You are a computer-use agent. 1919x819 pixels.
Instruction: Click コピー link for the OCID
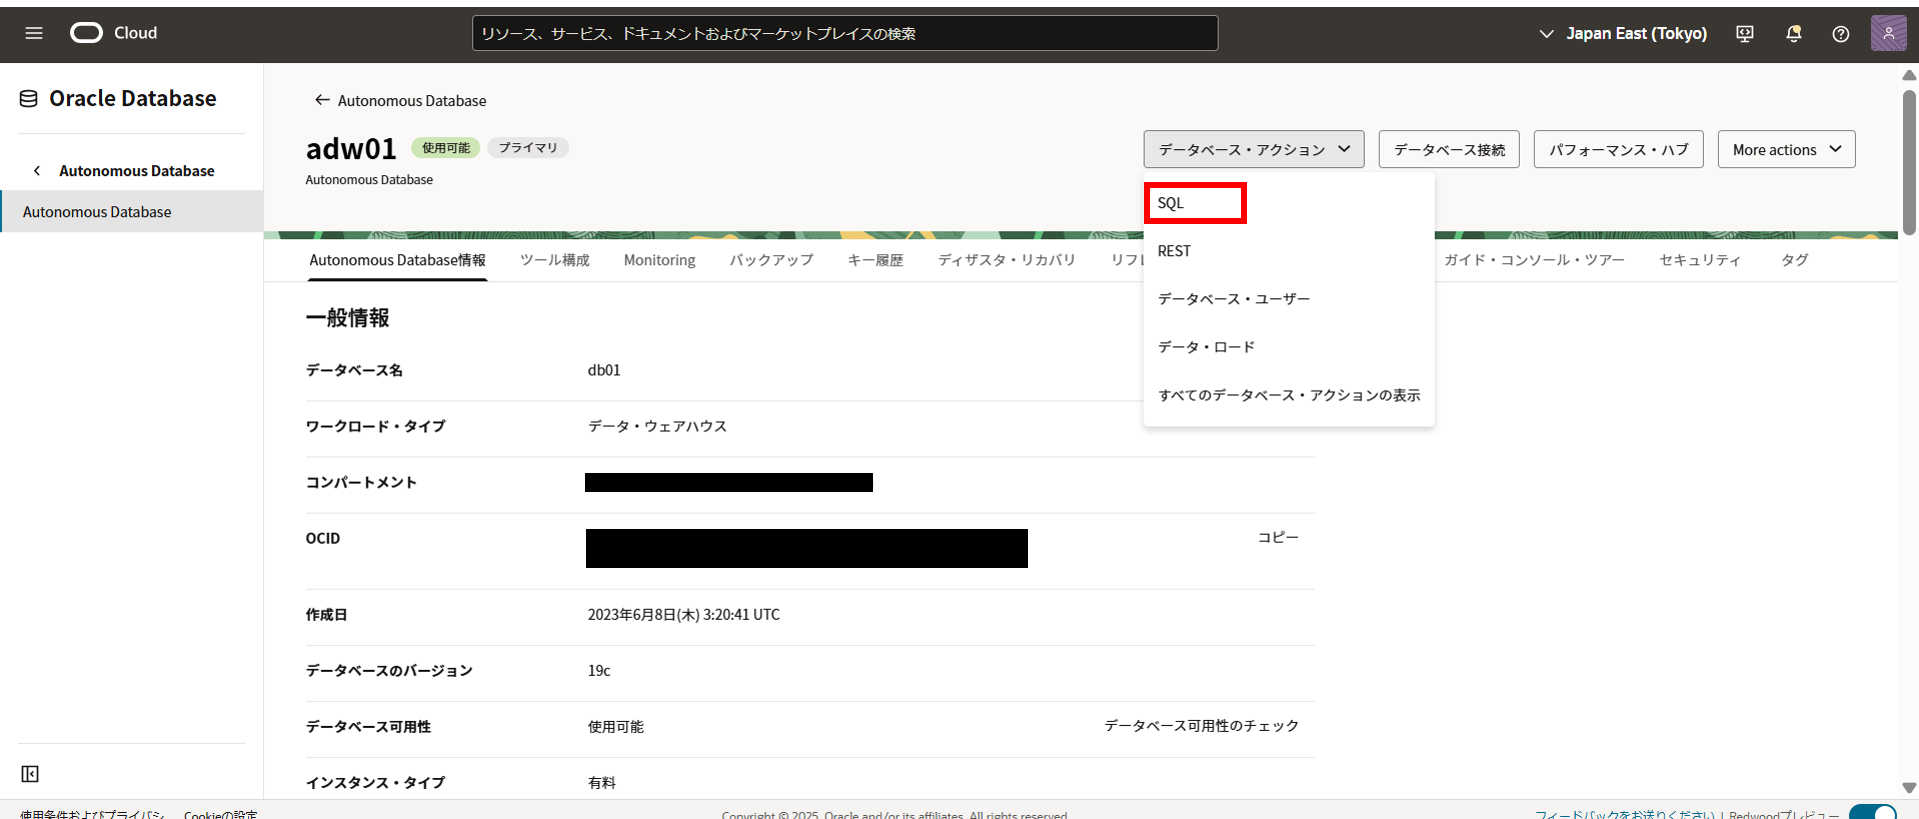point(1278,537)
